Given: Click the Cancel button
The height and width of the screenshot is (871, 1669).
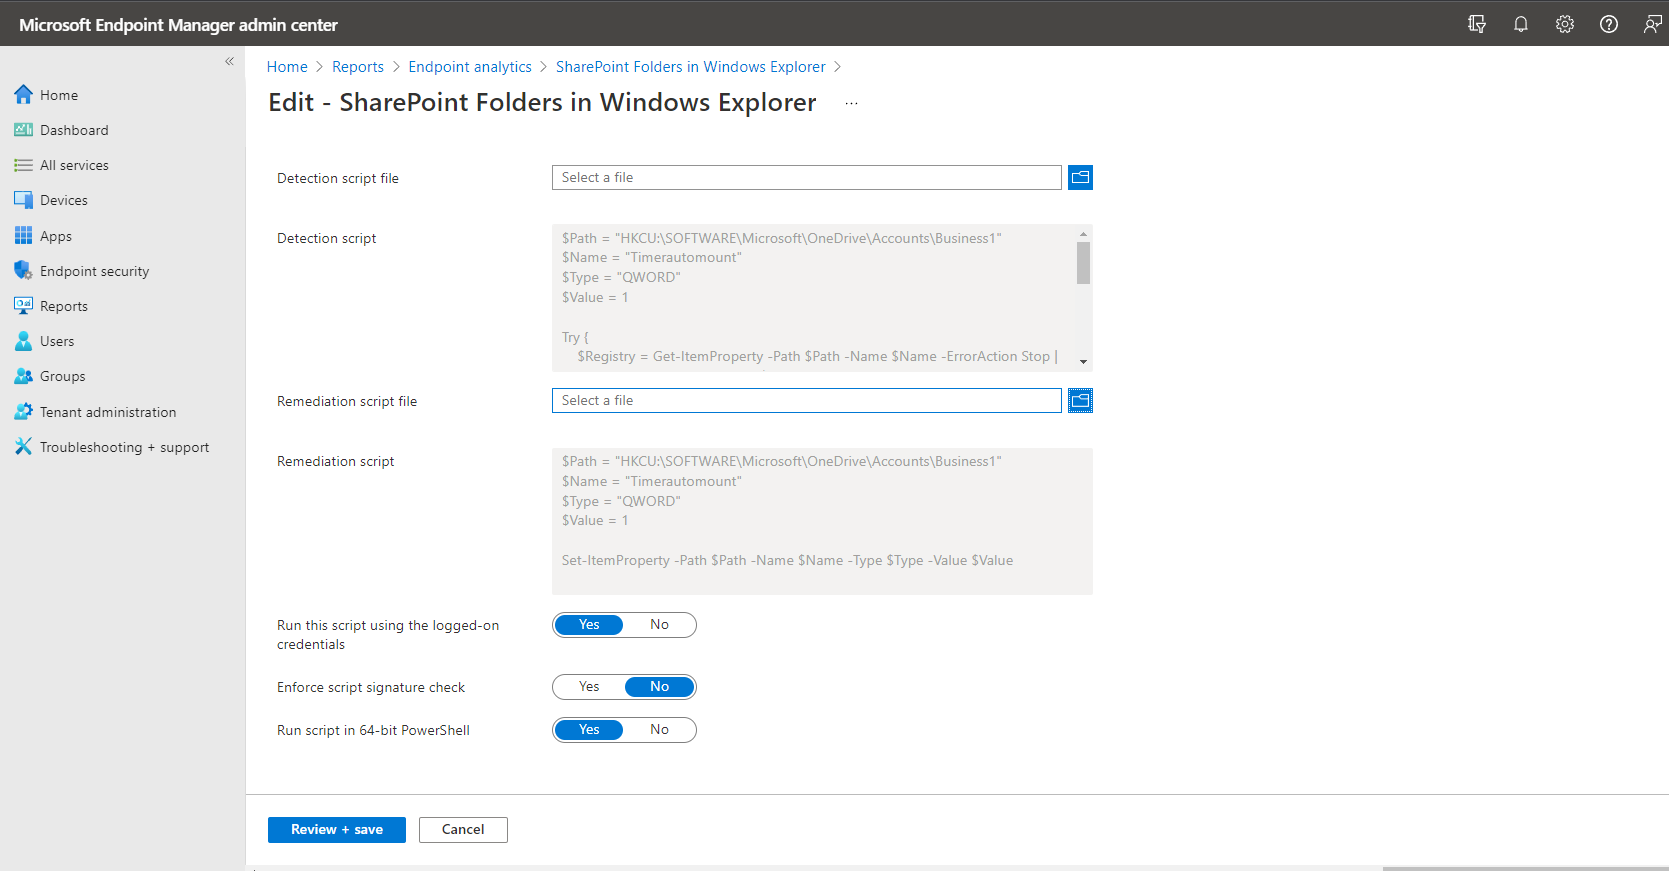Looking at the screenshot, I should point(463,830).
